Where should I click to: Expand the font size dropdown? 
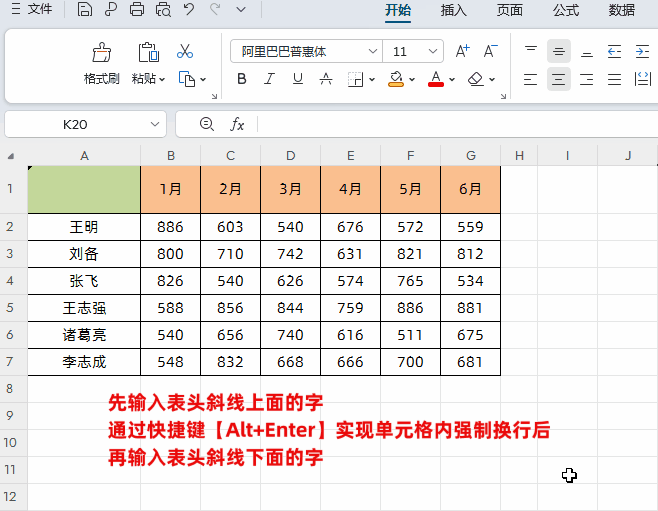coord(433,51)
